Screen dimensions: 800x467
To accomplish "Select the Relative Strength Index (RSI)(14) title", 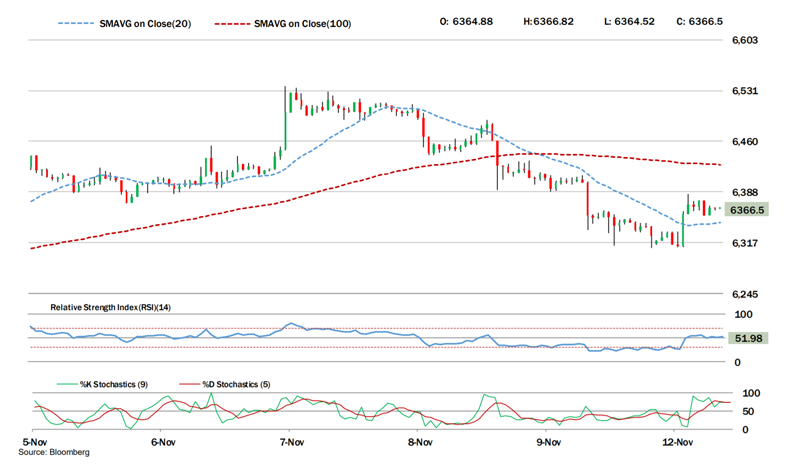I will 111,307.
